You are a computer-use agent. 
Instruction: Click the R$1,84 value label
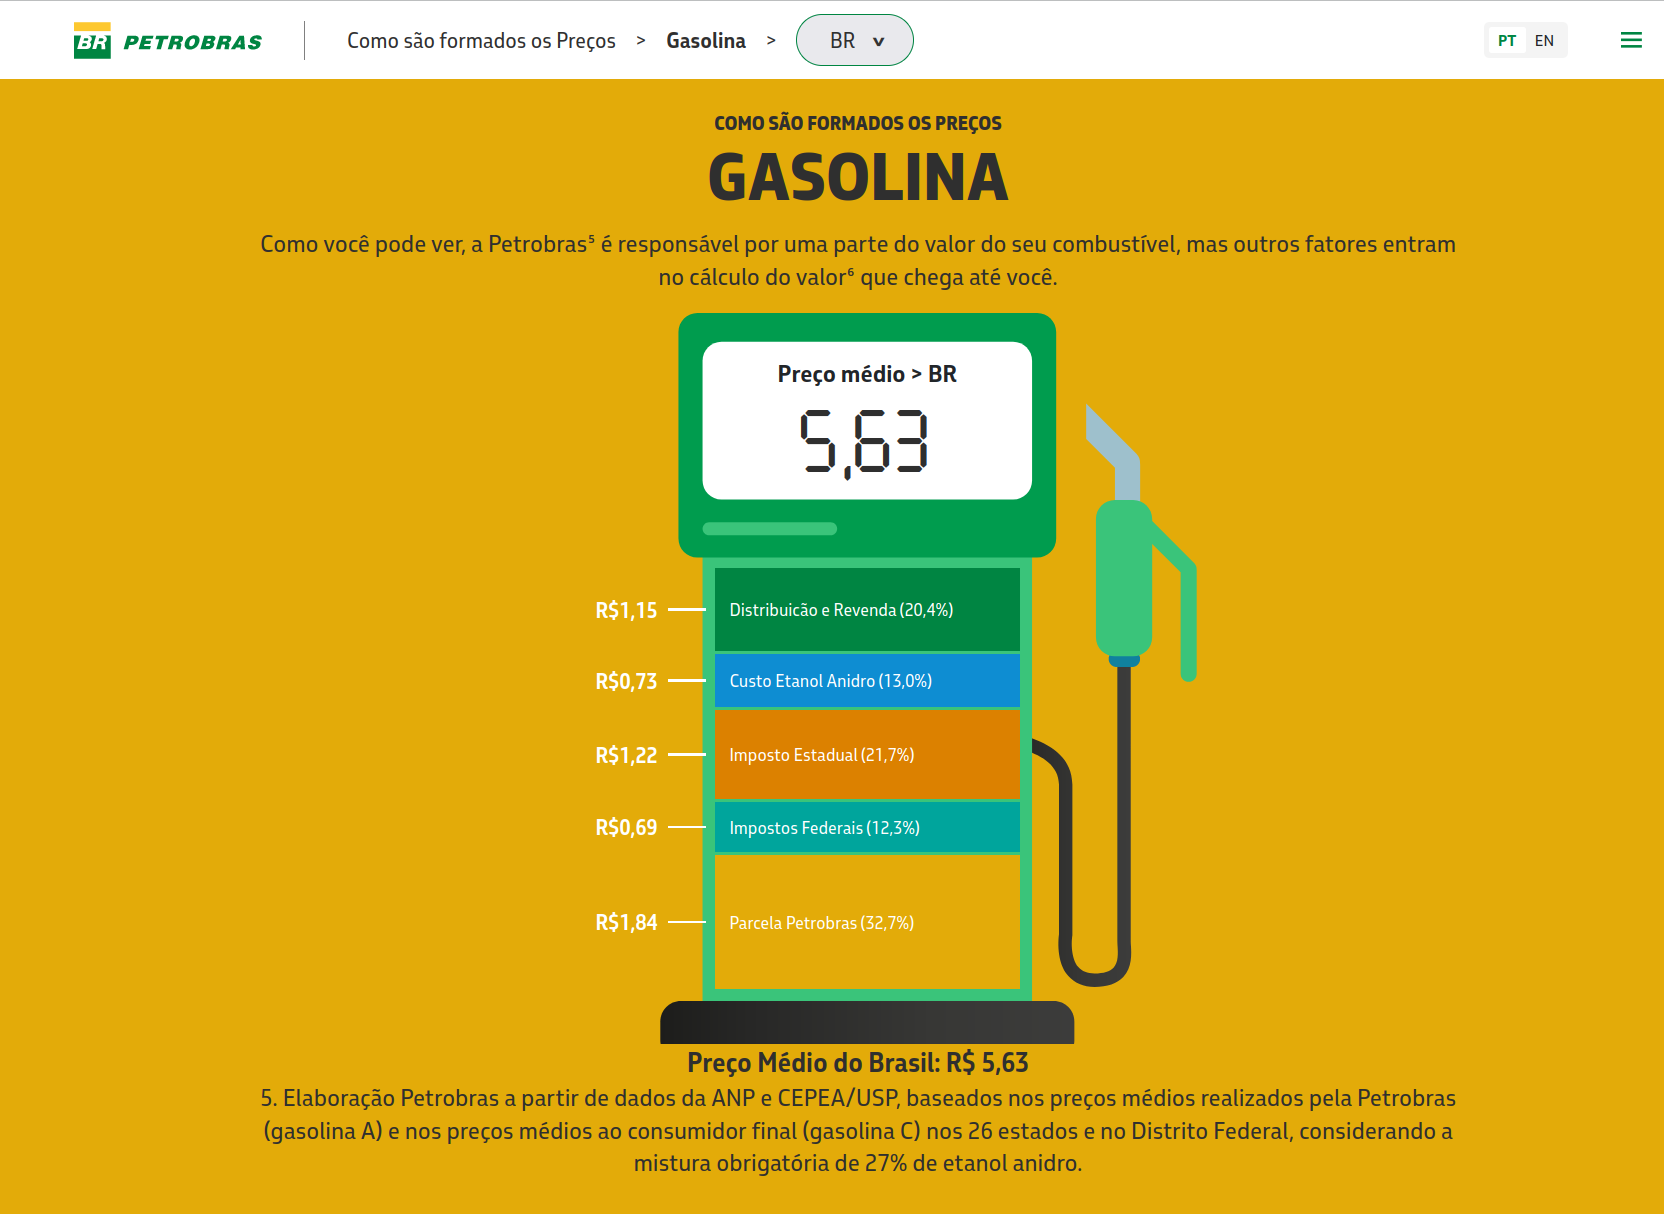[x=626, y=922]
